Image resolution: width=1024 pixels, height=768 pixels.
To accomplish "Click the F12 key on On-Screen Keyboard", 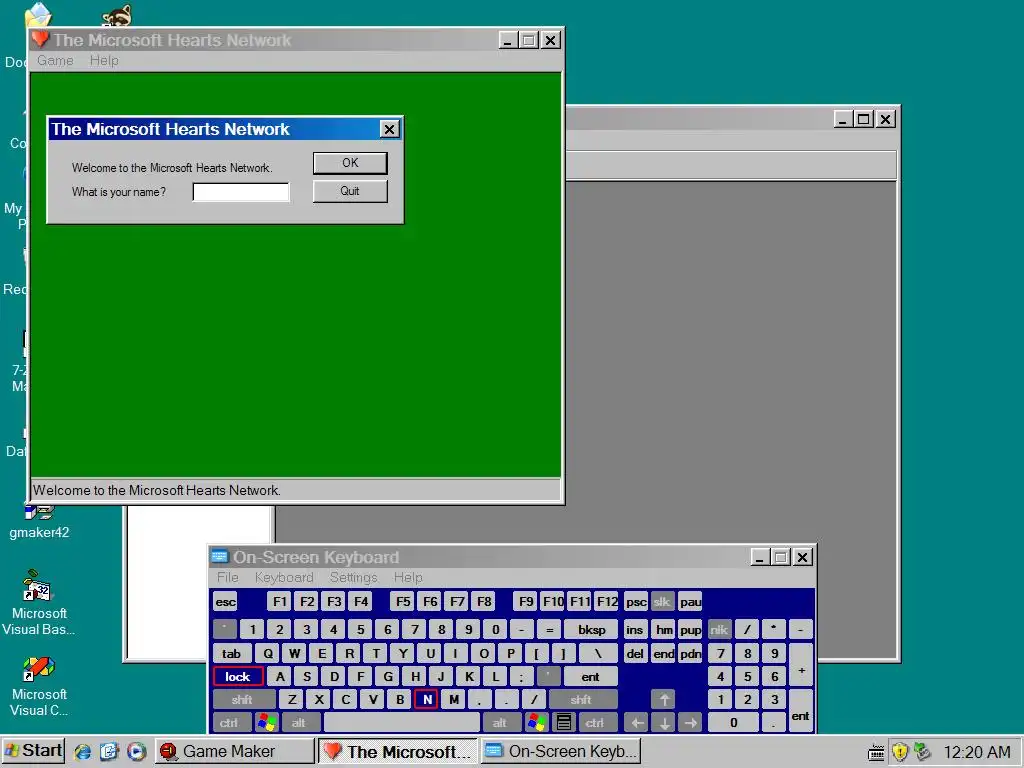I will click(x=607, y=601).
